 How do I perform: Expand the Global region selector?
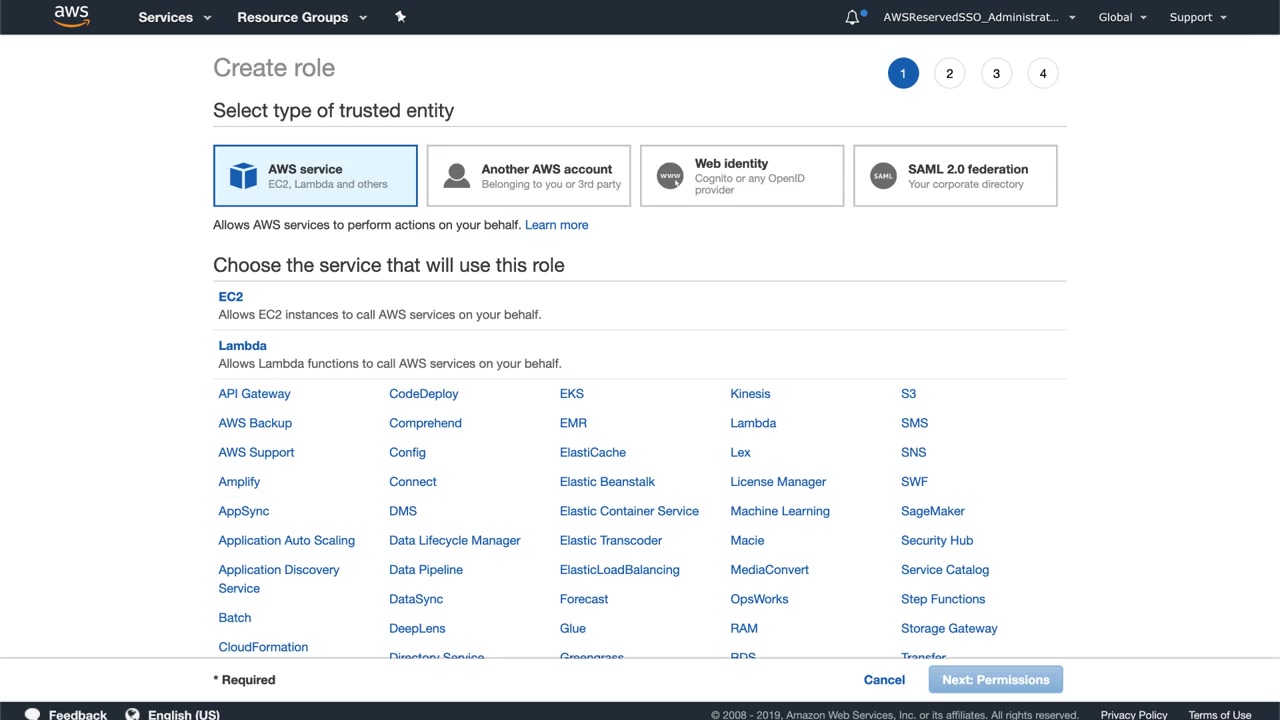(x=1122, y=17)
